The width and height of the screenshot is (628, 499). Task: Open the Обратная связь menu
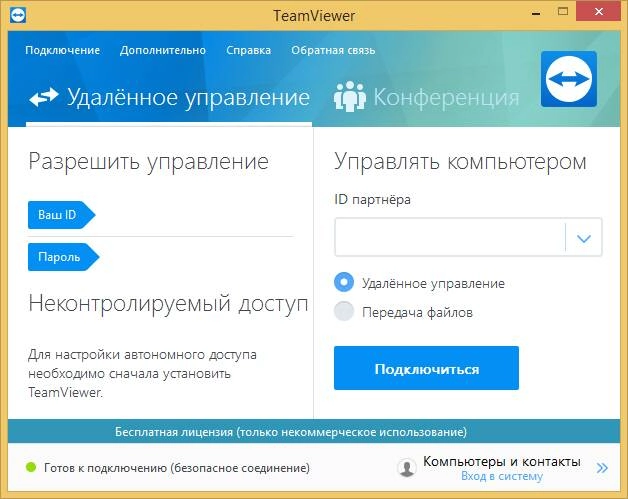click(x=333, y=50)
